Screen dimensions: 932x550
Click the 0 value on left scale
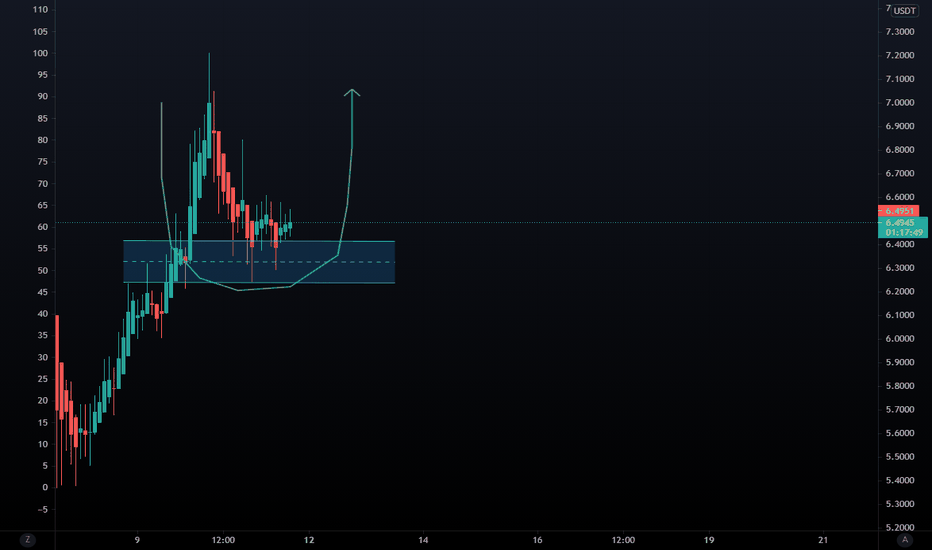(45, 488)
